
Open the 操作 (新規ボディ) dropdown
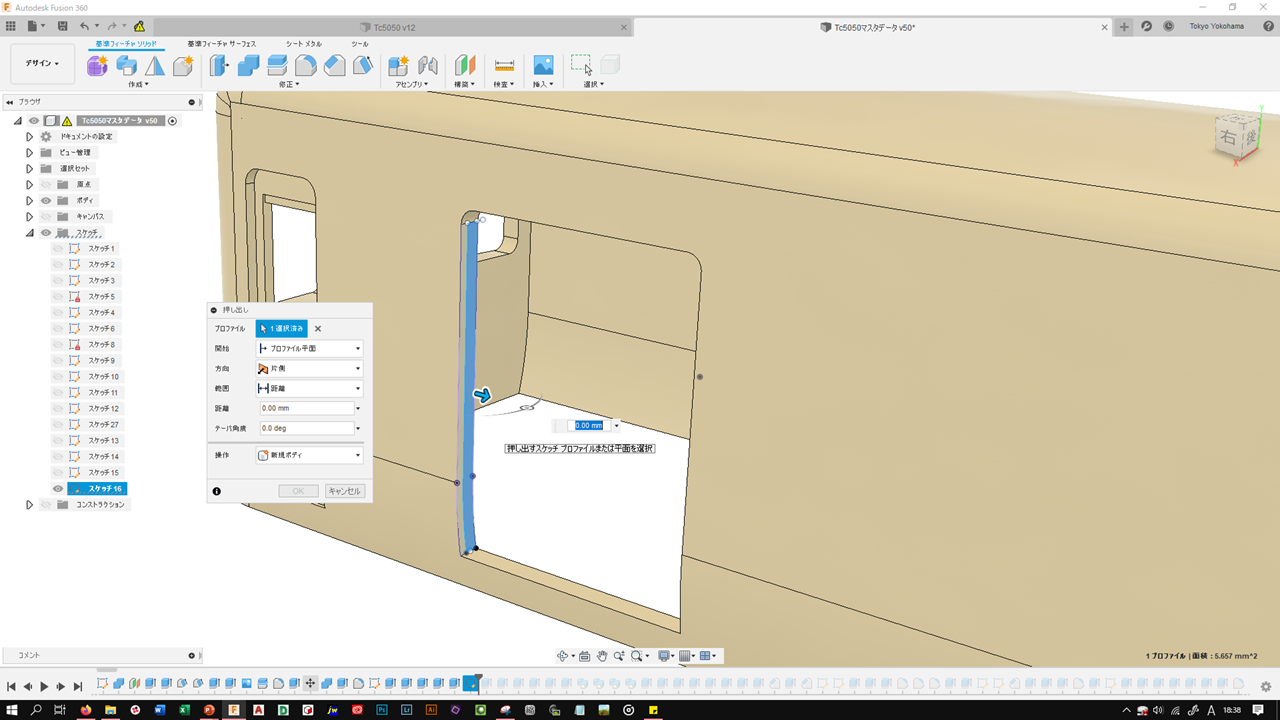pos(309,455)
